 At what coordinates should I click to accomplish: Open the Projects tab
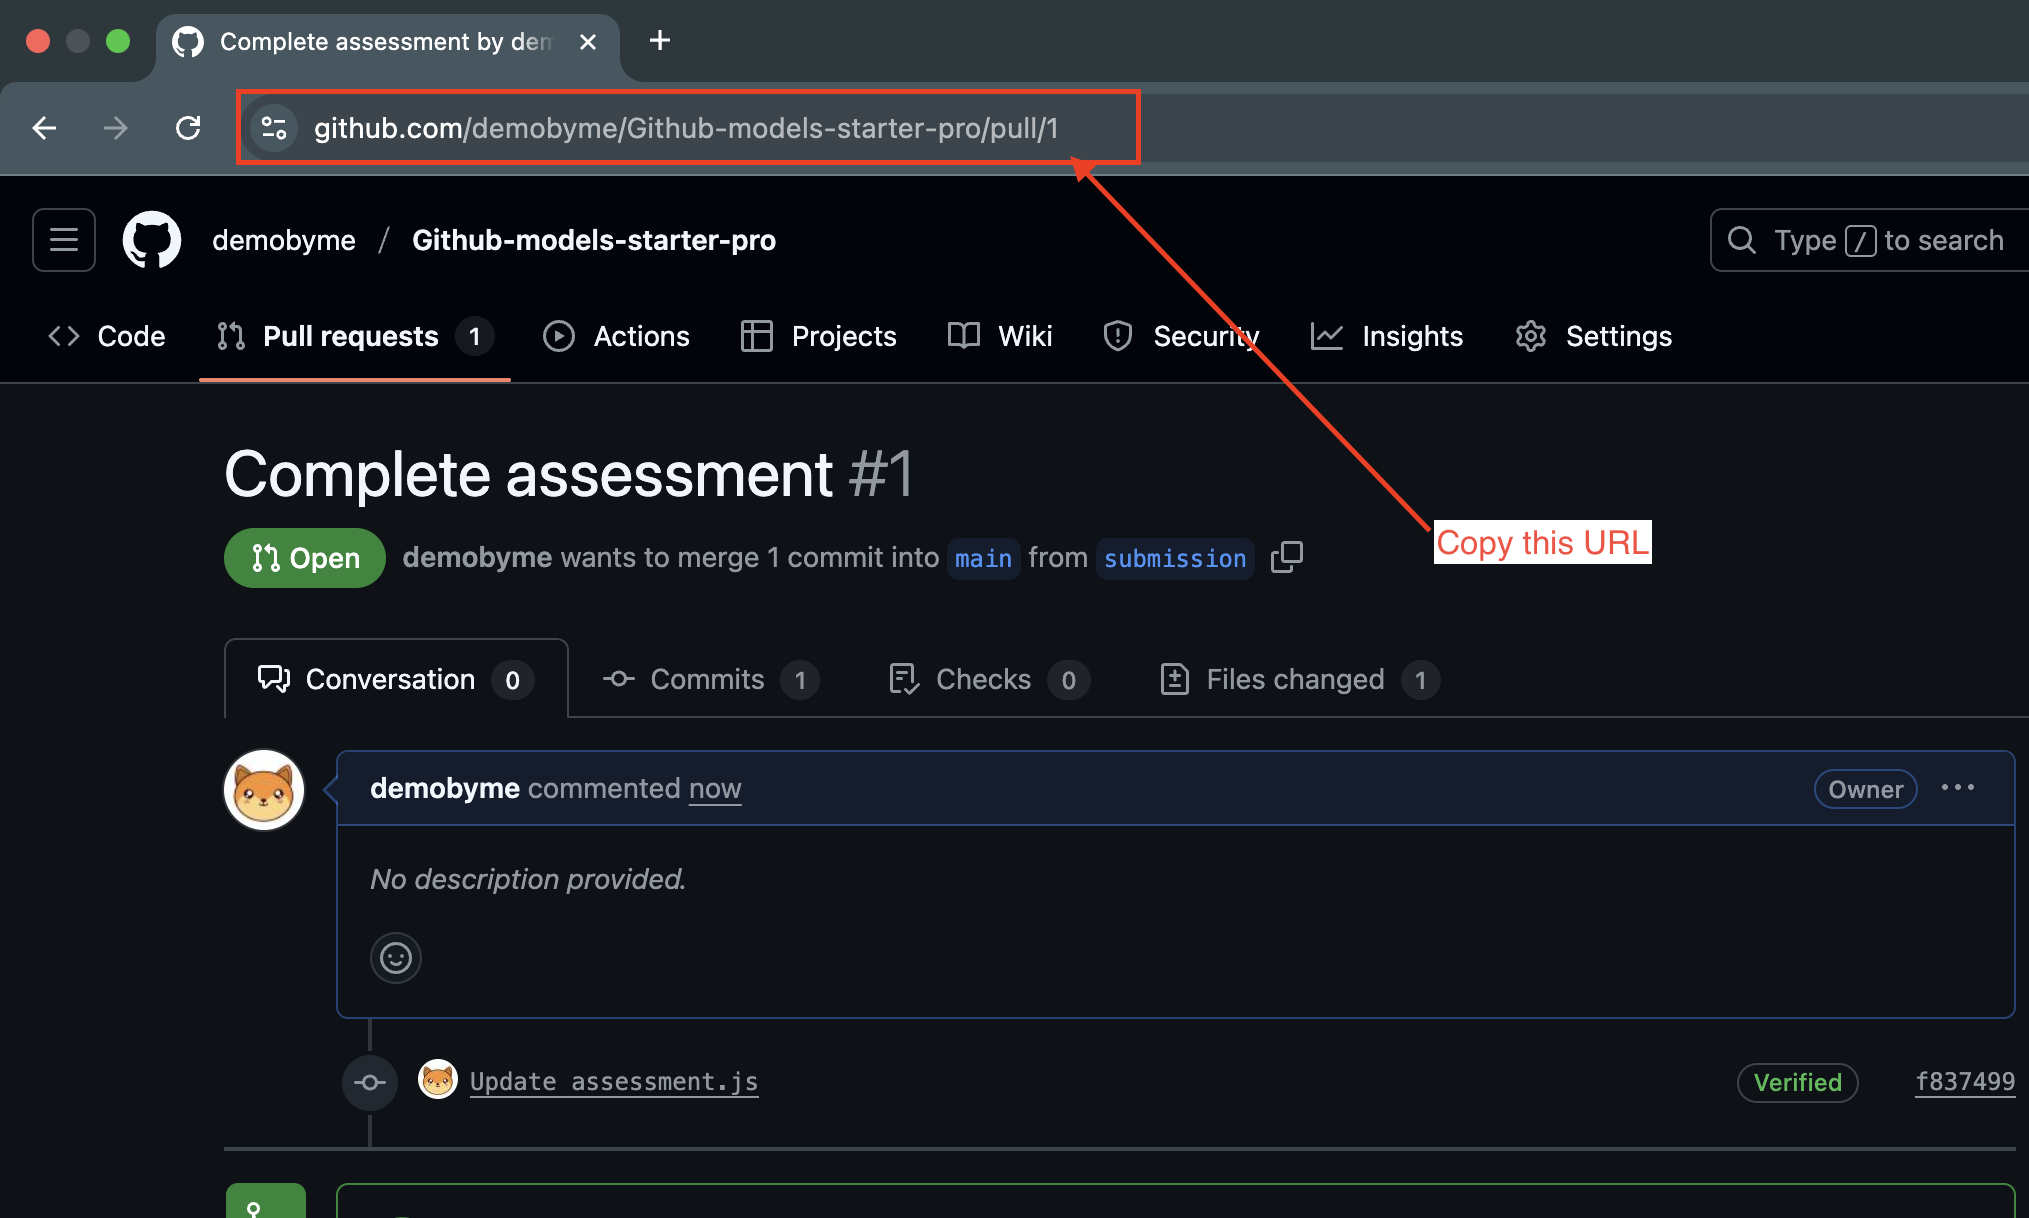point(819,336)
